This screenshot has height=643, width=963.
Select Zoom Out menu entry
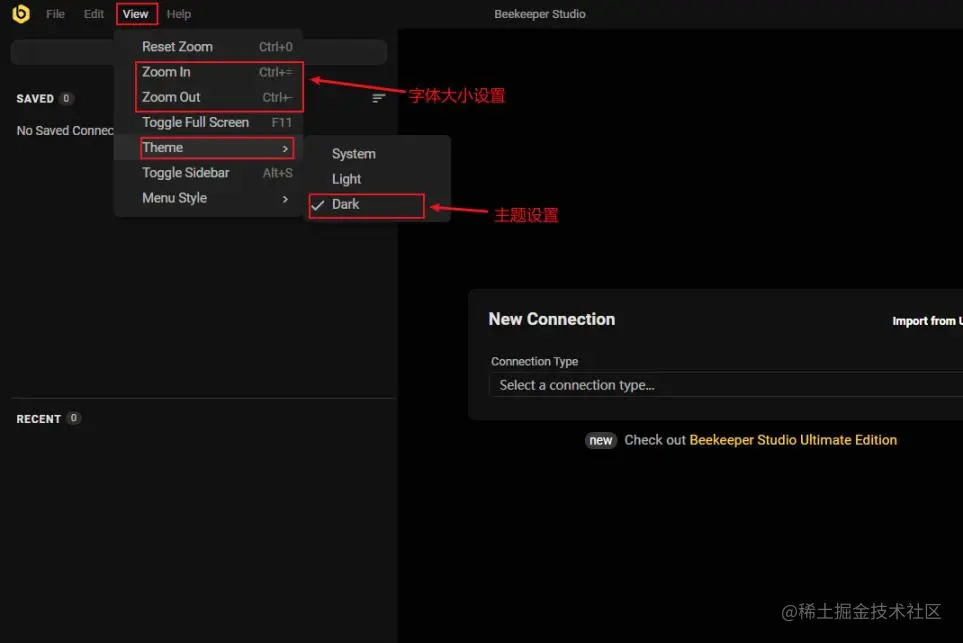(208, 97)
